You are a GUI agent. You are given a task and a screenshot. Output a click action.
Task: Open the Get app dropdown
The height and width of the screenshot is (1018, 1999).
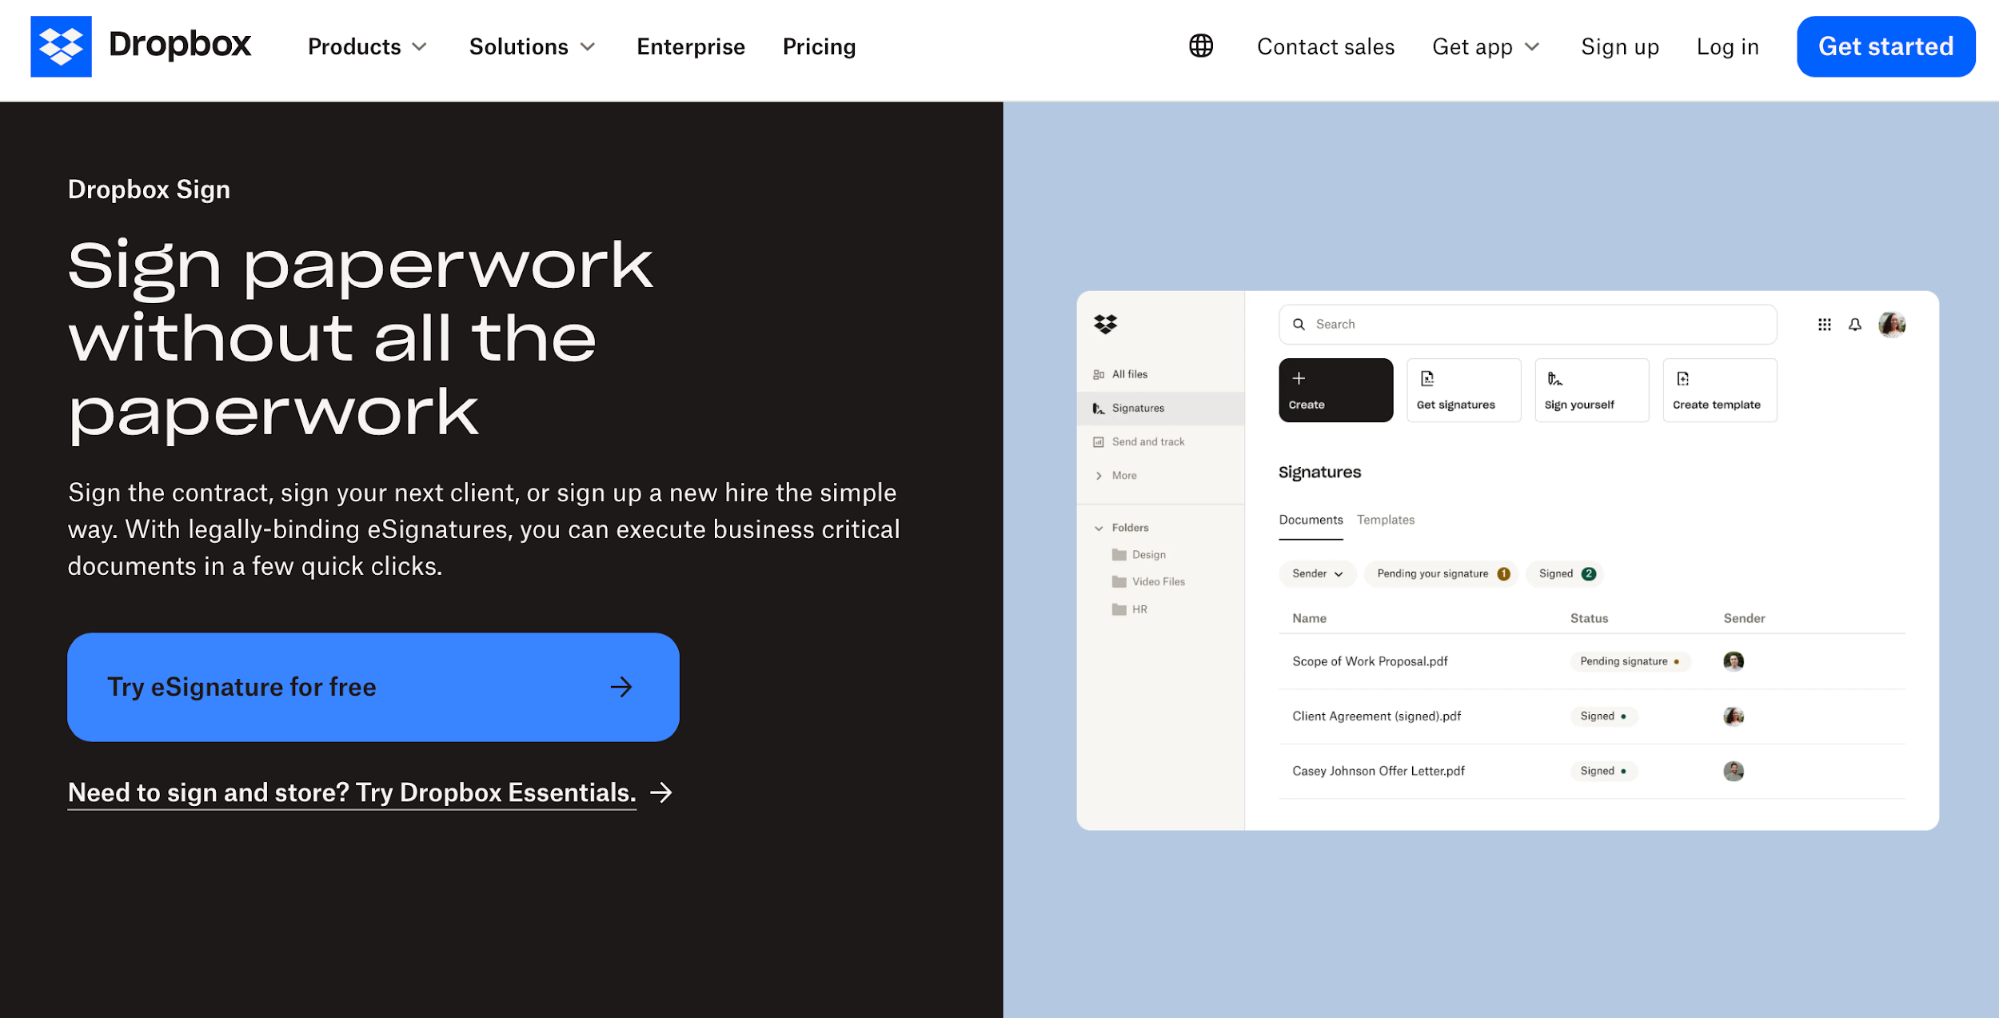[1486, 47]
